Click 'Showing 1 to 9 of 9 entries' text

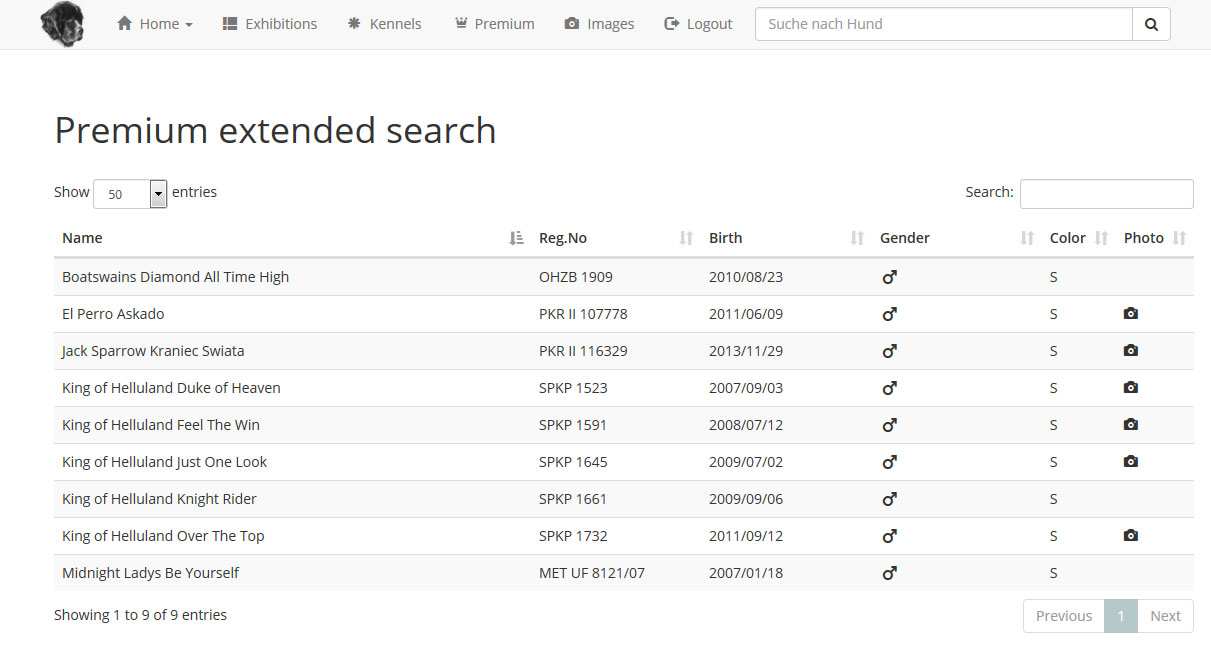[x=140, y=615]
